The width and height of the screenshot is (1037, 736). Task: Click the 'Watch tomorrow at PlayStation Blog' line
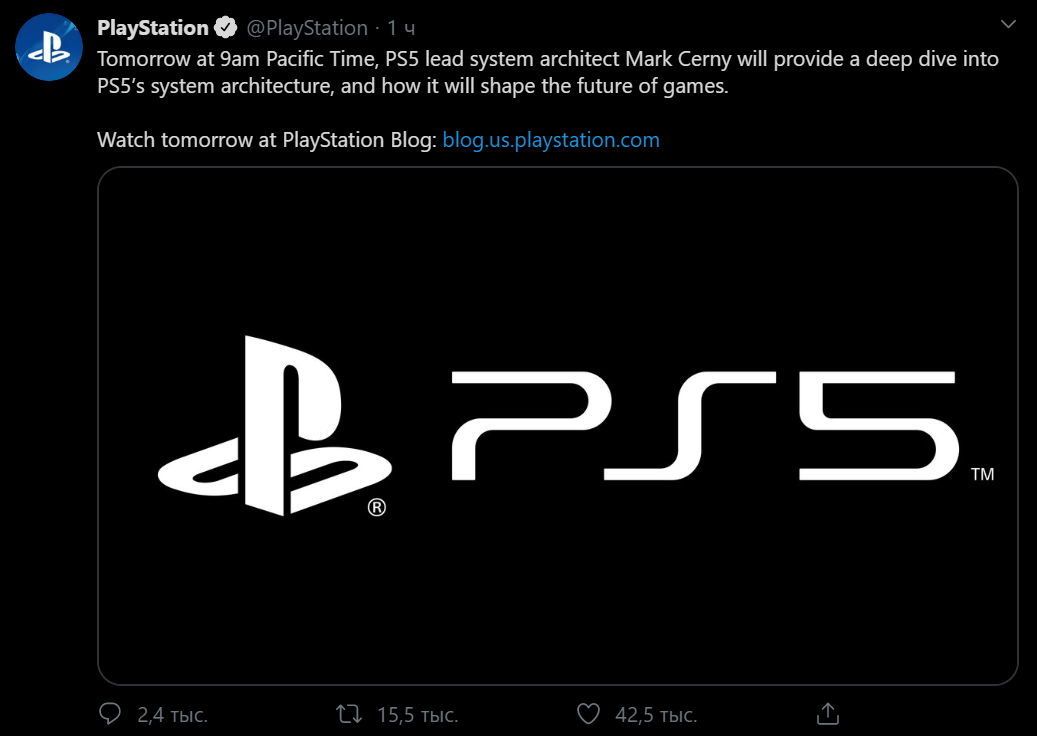(x=266, y=140)
